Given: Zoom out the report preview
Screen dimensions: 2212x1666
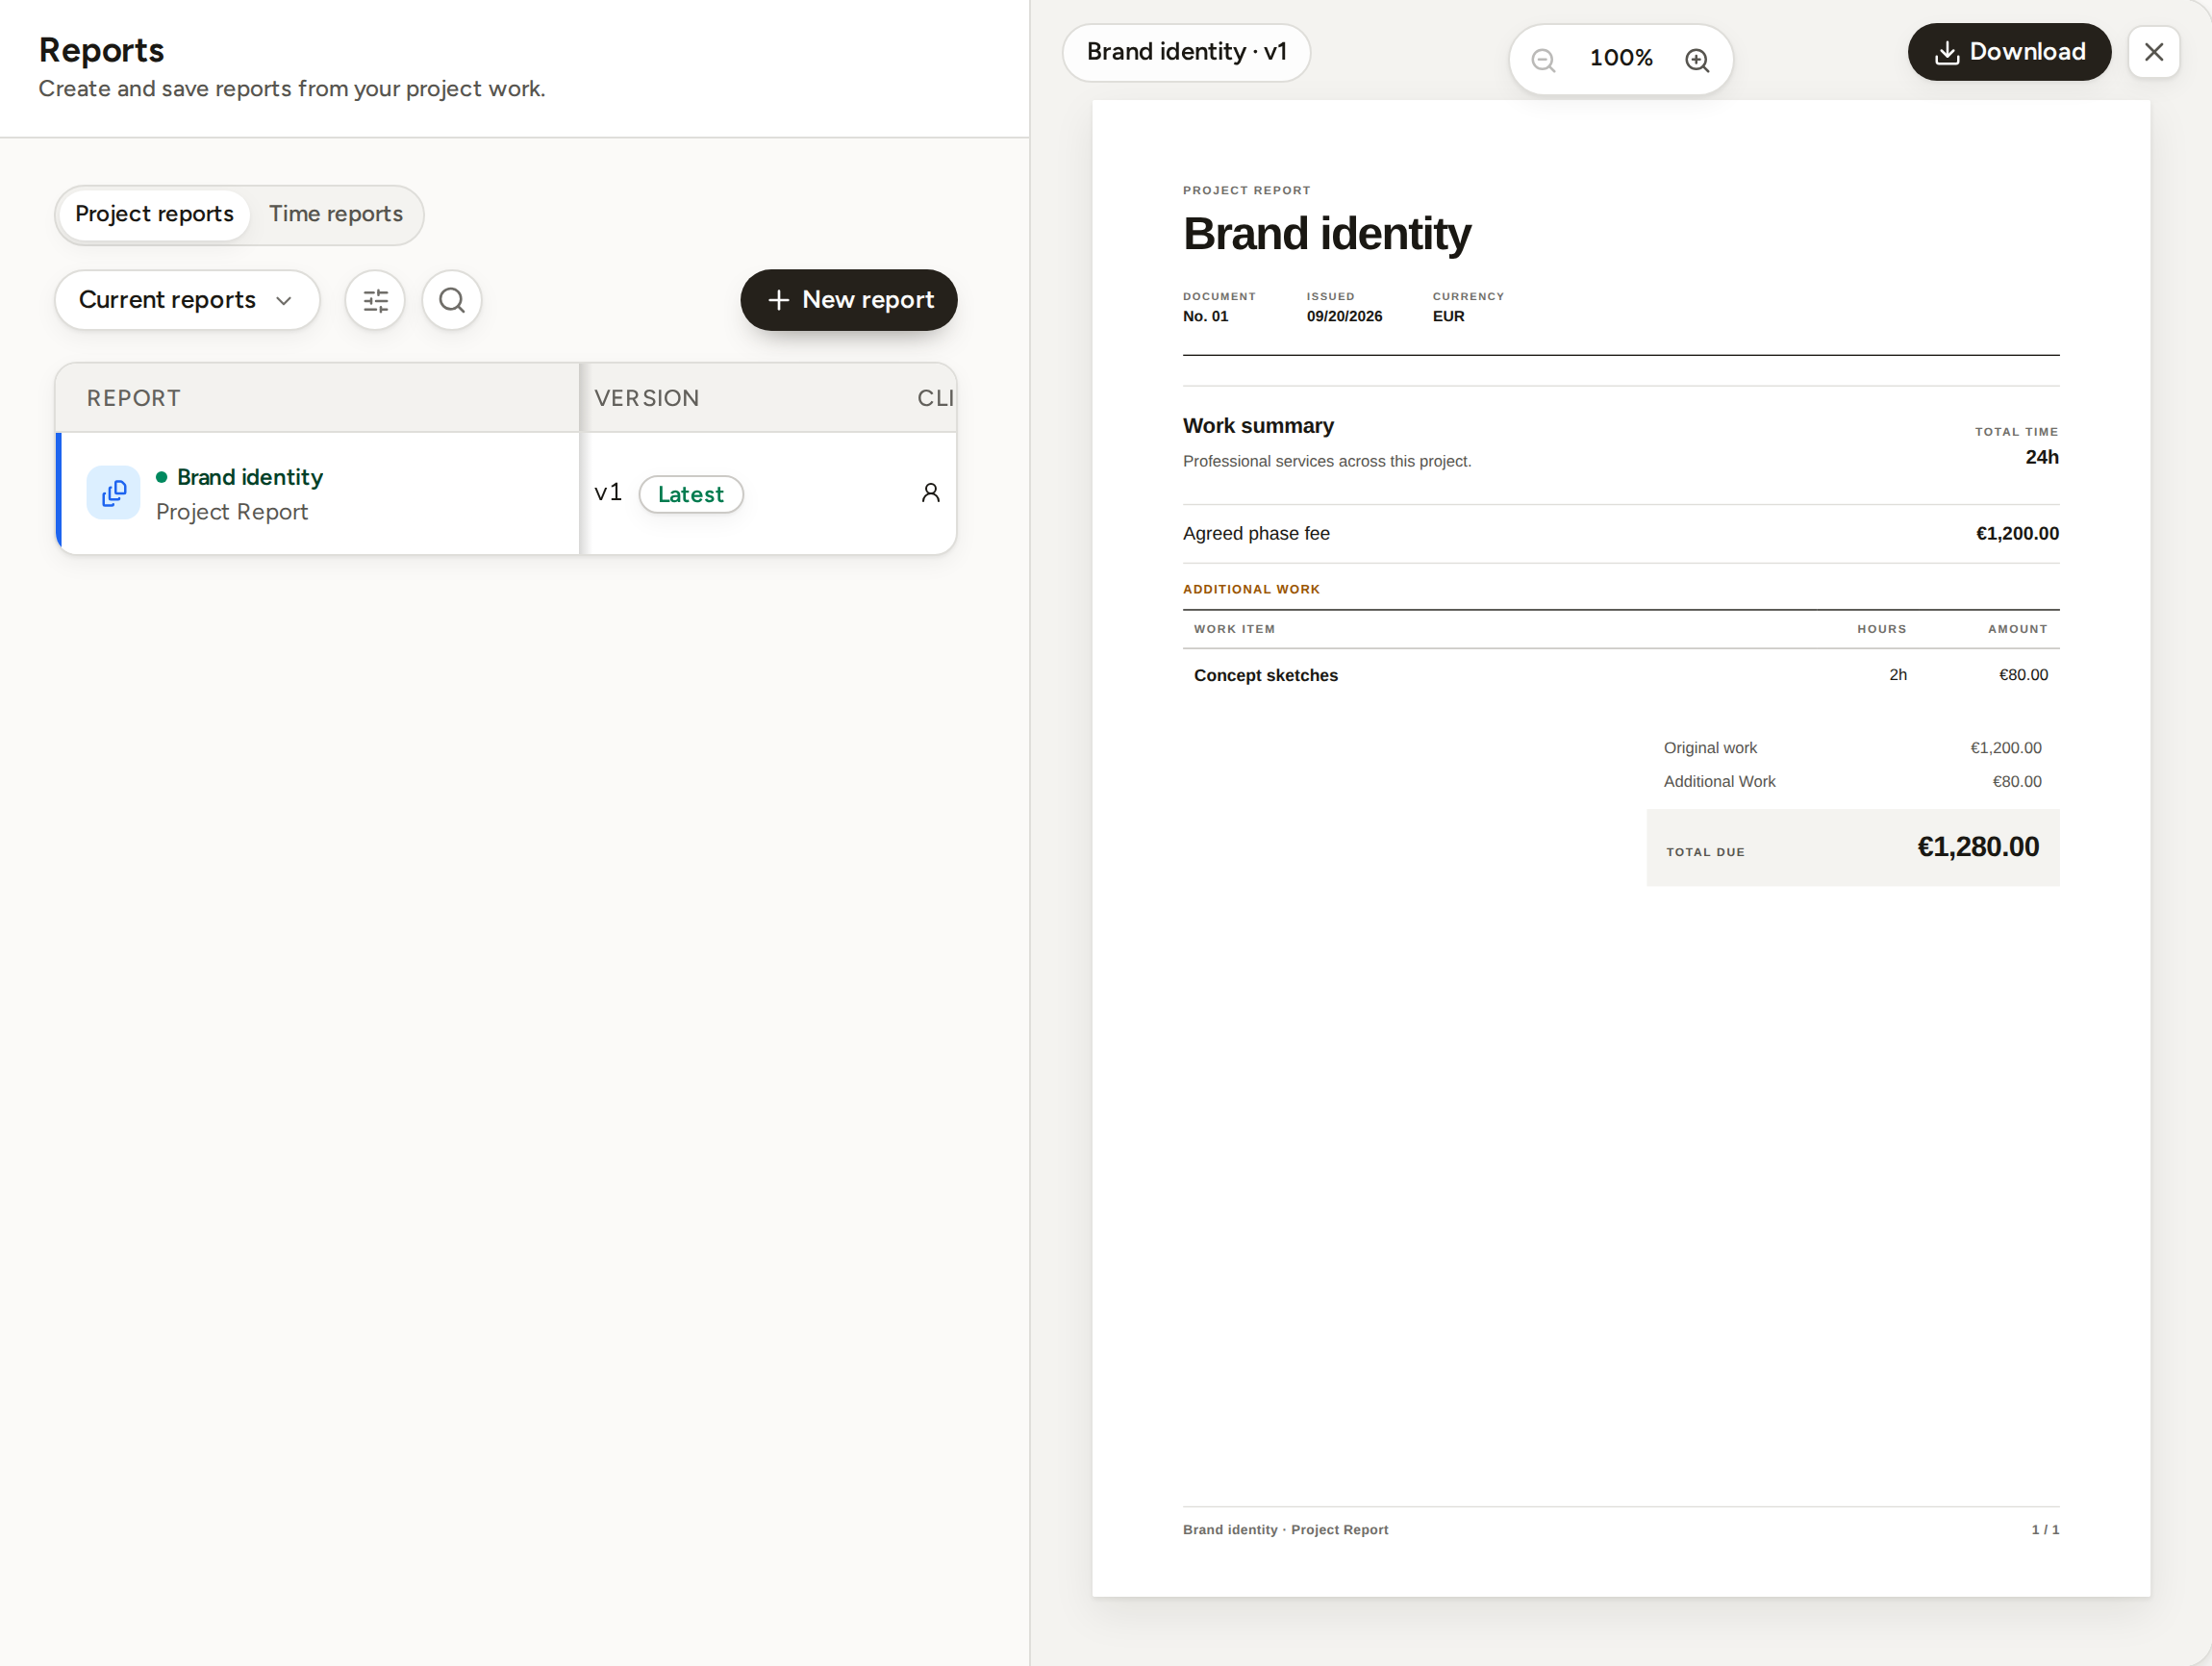Looking at the screenshot, I should pos(1544,60).
